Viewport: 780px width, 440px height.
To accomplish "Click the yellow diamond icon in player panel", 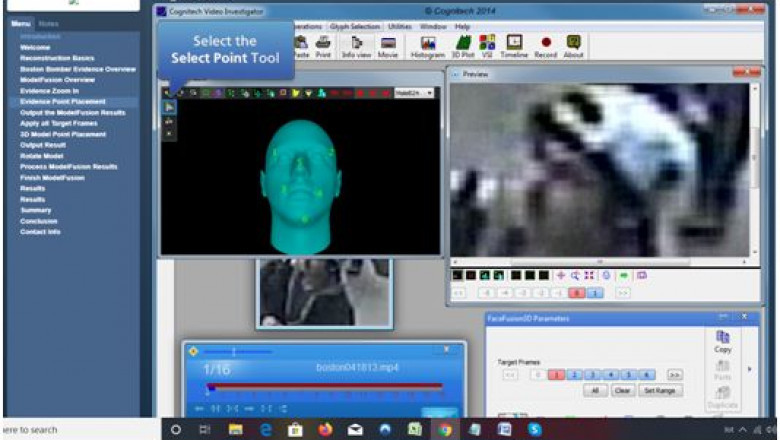I will click(194, 352).
